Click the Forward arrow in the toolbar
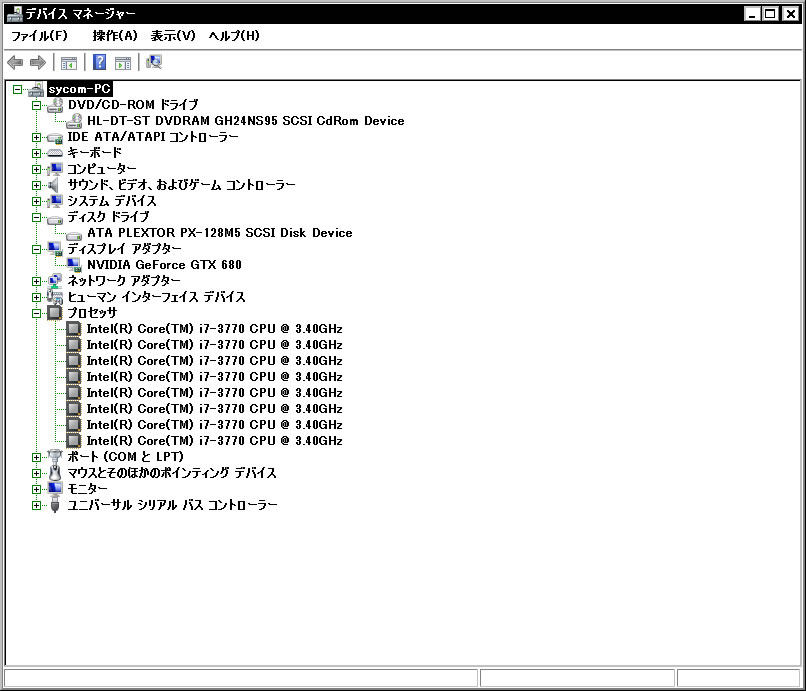 click(x=38, y=62)
